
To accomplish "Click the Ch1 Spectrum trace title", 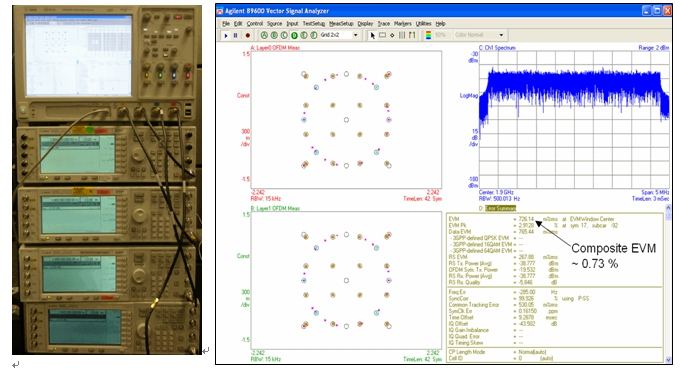I will click(500, 48).
